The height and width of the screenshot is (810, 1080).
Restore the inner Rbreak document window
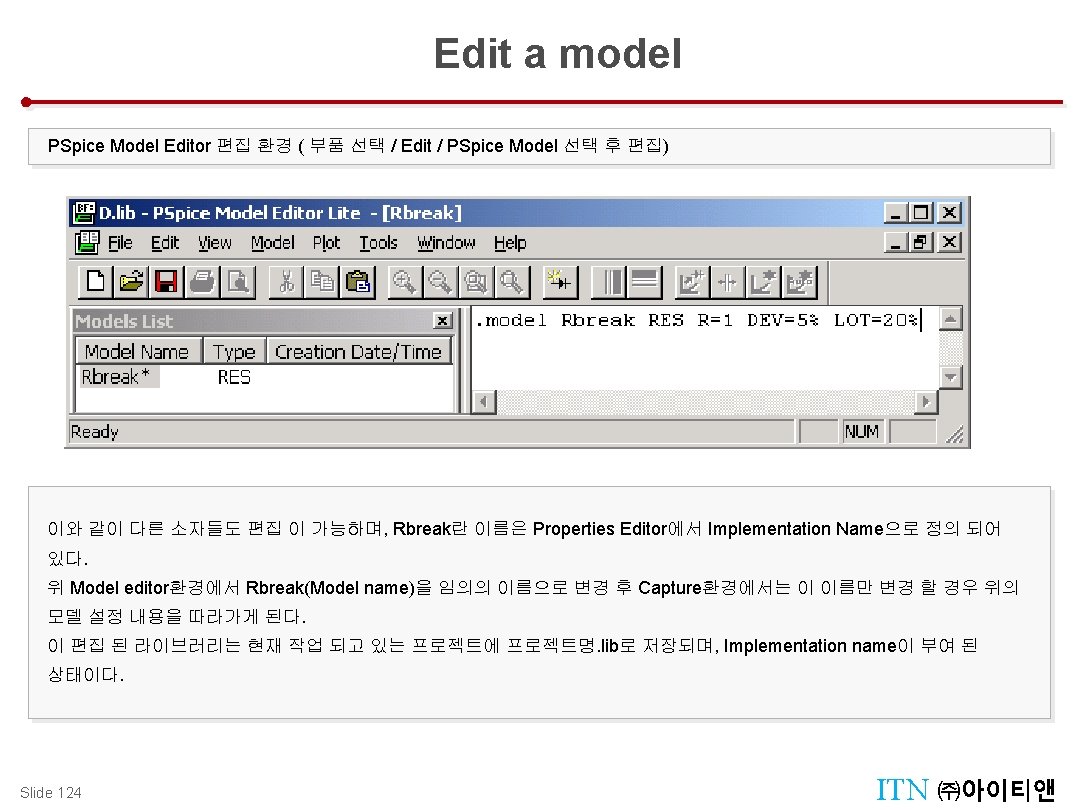point(920,242)
